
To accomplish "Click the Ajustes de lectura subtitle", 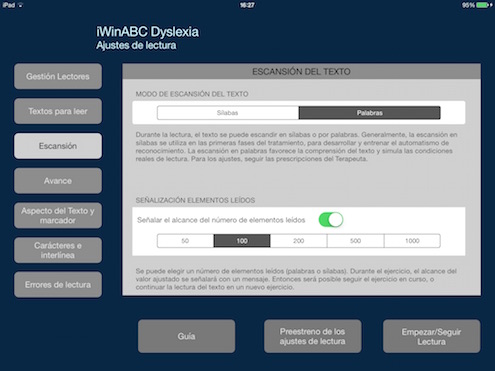I will [x=136, y=45].
